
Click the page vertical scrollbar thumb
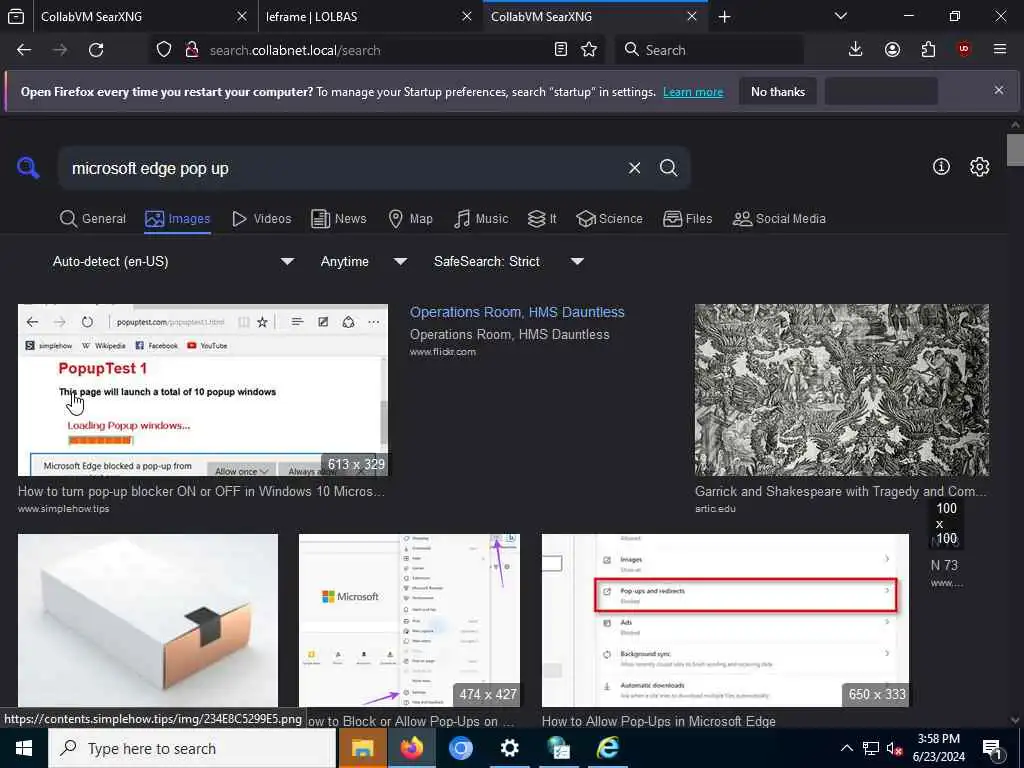(x=1016, y=150)
